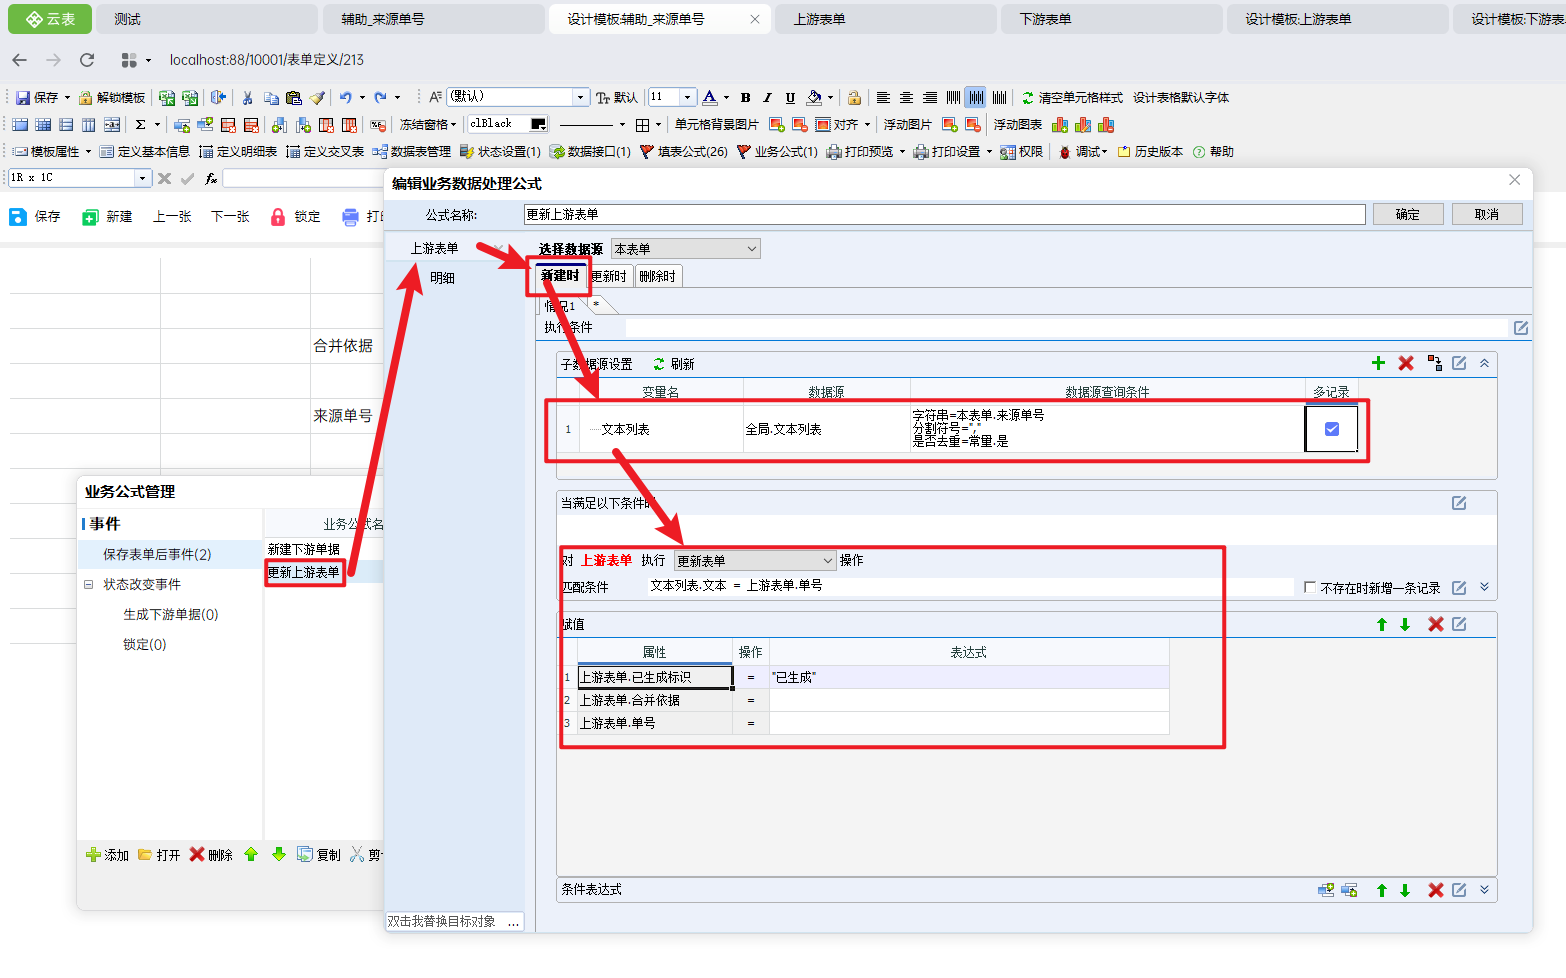Open the clBlack color swatch picker
This screenshot has width=1566, height=978.
tap(538, 124)
